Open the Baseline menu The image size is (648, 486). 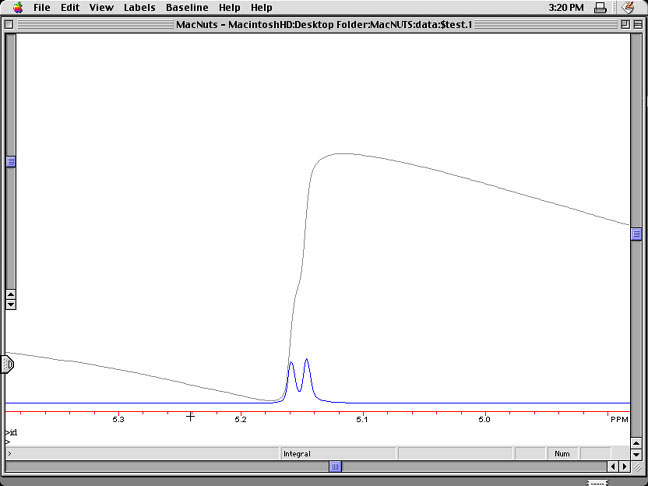click(x=187, y=8)
